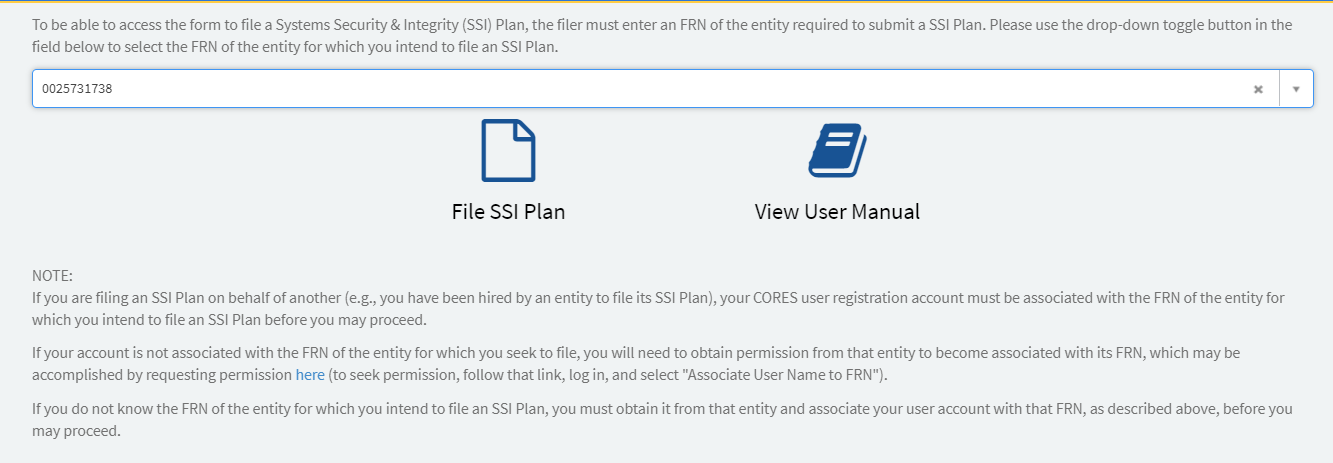Click the "File SSI Plan" text label
The height and width of the screenshot is (463, 1333).
point(508,212)
